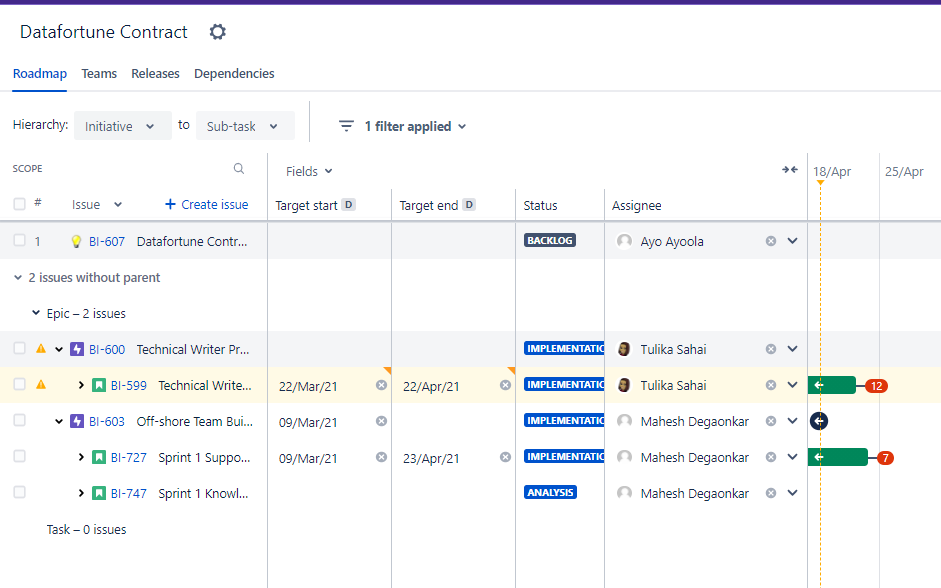Click Ayo Ayoola avatar icon

click(x=624, y=241)
